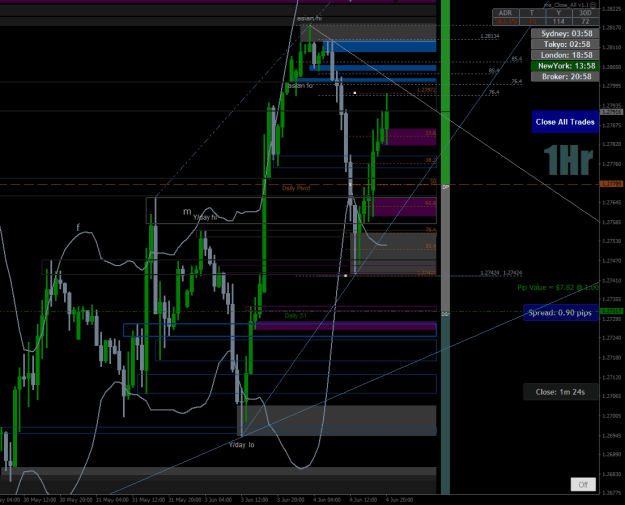Toggle the Off button
This screenshot has height=505, width=625.
[x=583, y=485]
